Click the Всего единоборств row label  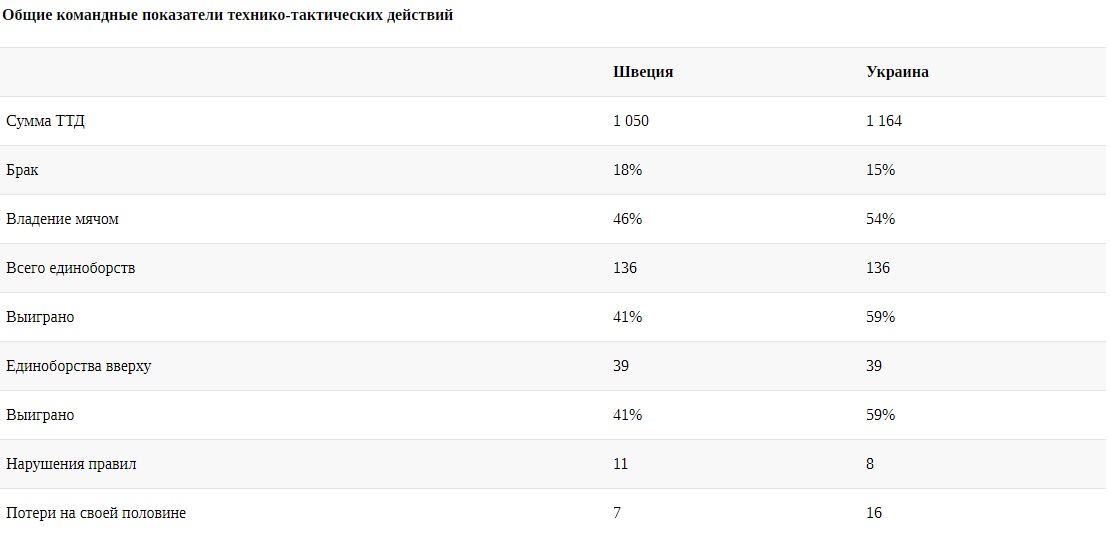[x=70, y=268]
